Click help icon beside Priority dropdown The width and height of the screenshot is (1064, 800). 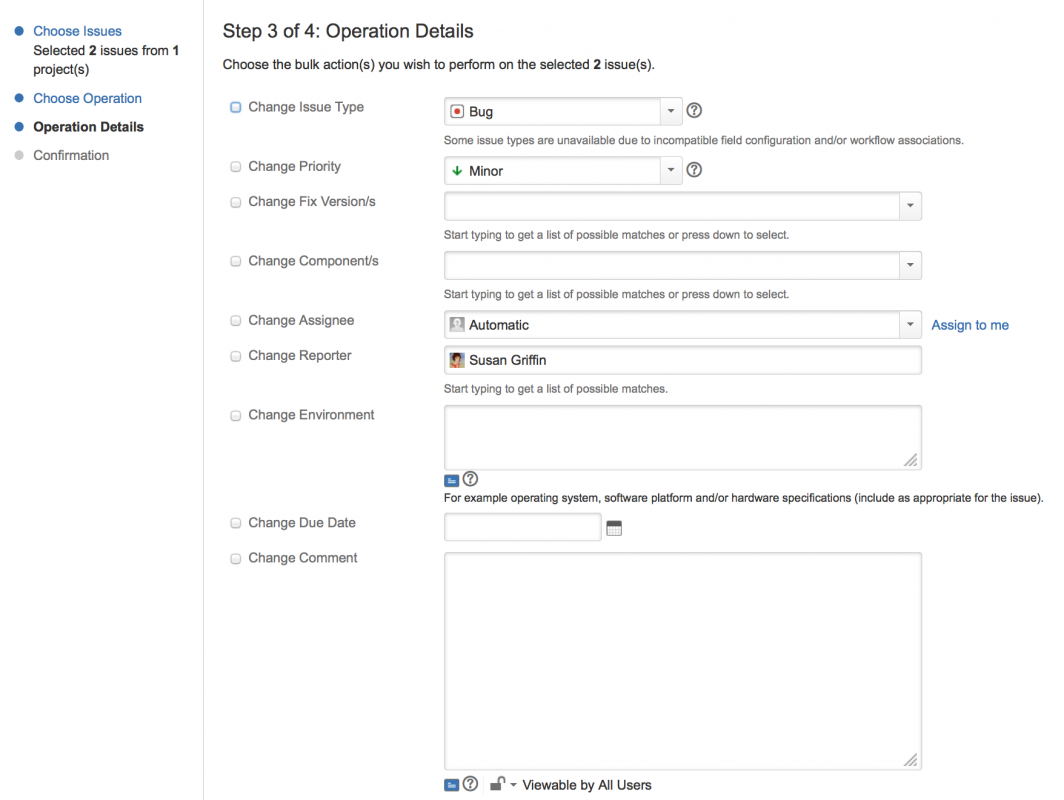pyautogui.click(x=695, y=170)
